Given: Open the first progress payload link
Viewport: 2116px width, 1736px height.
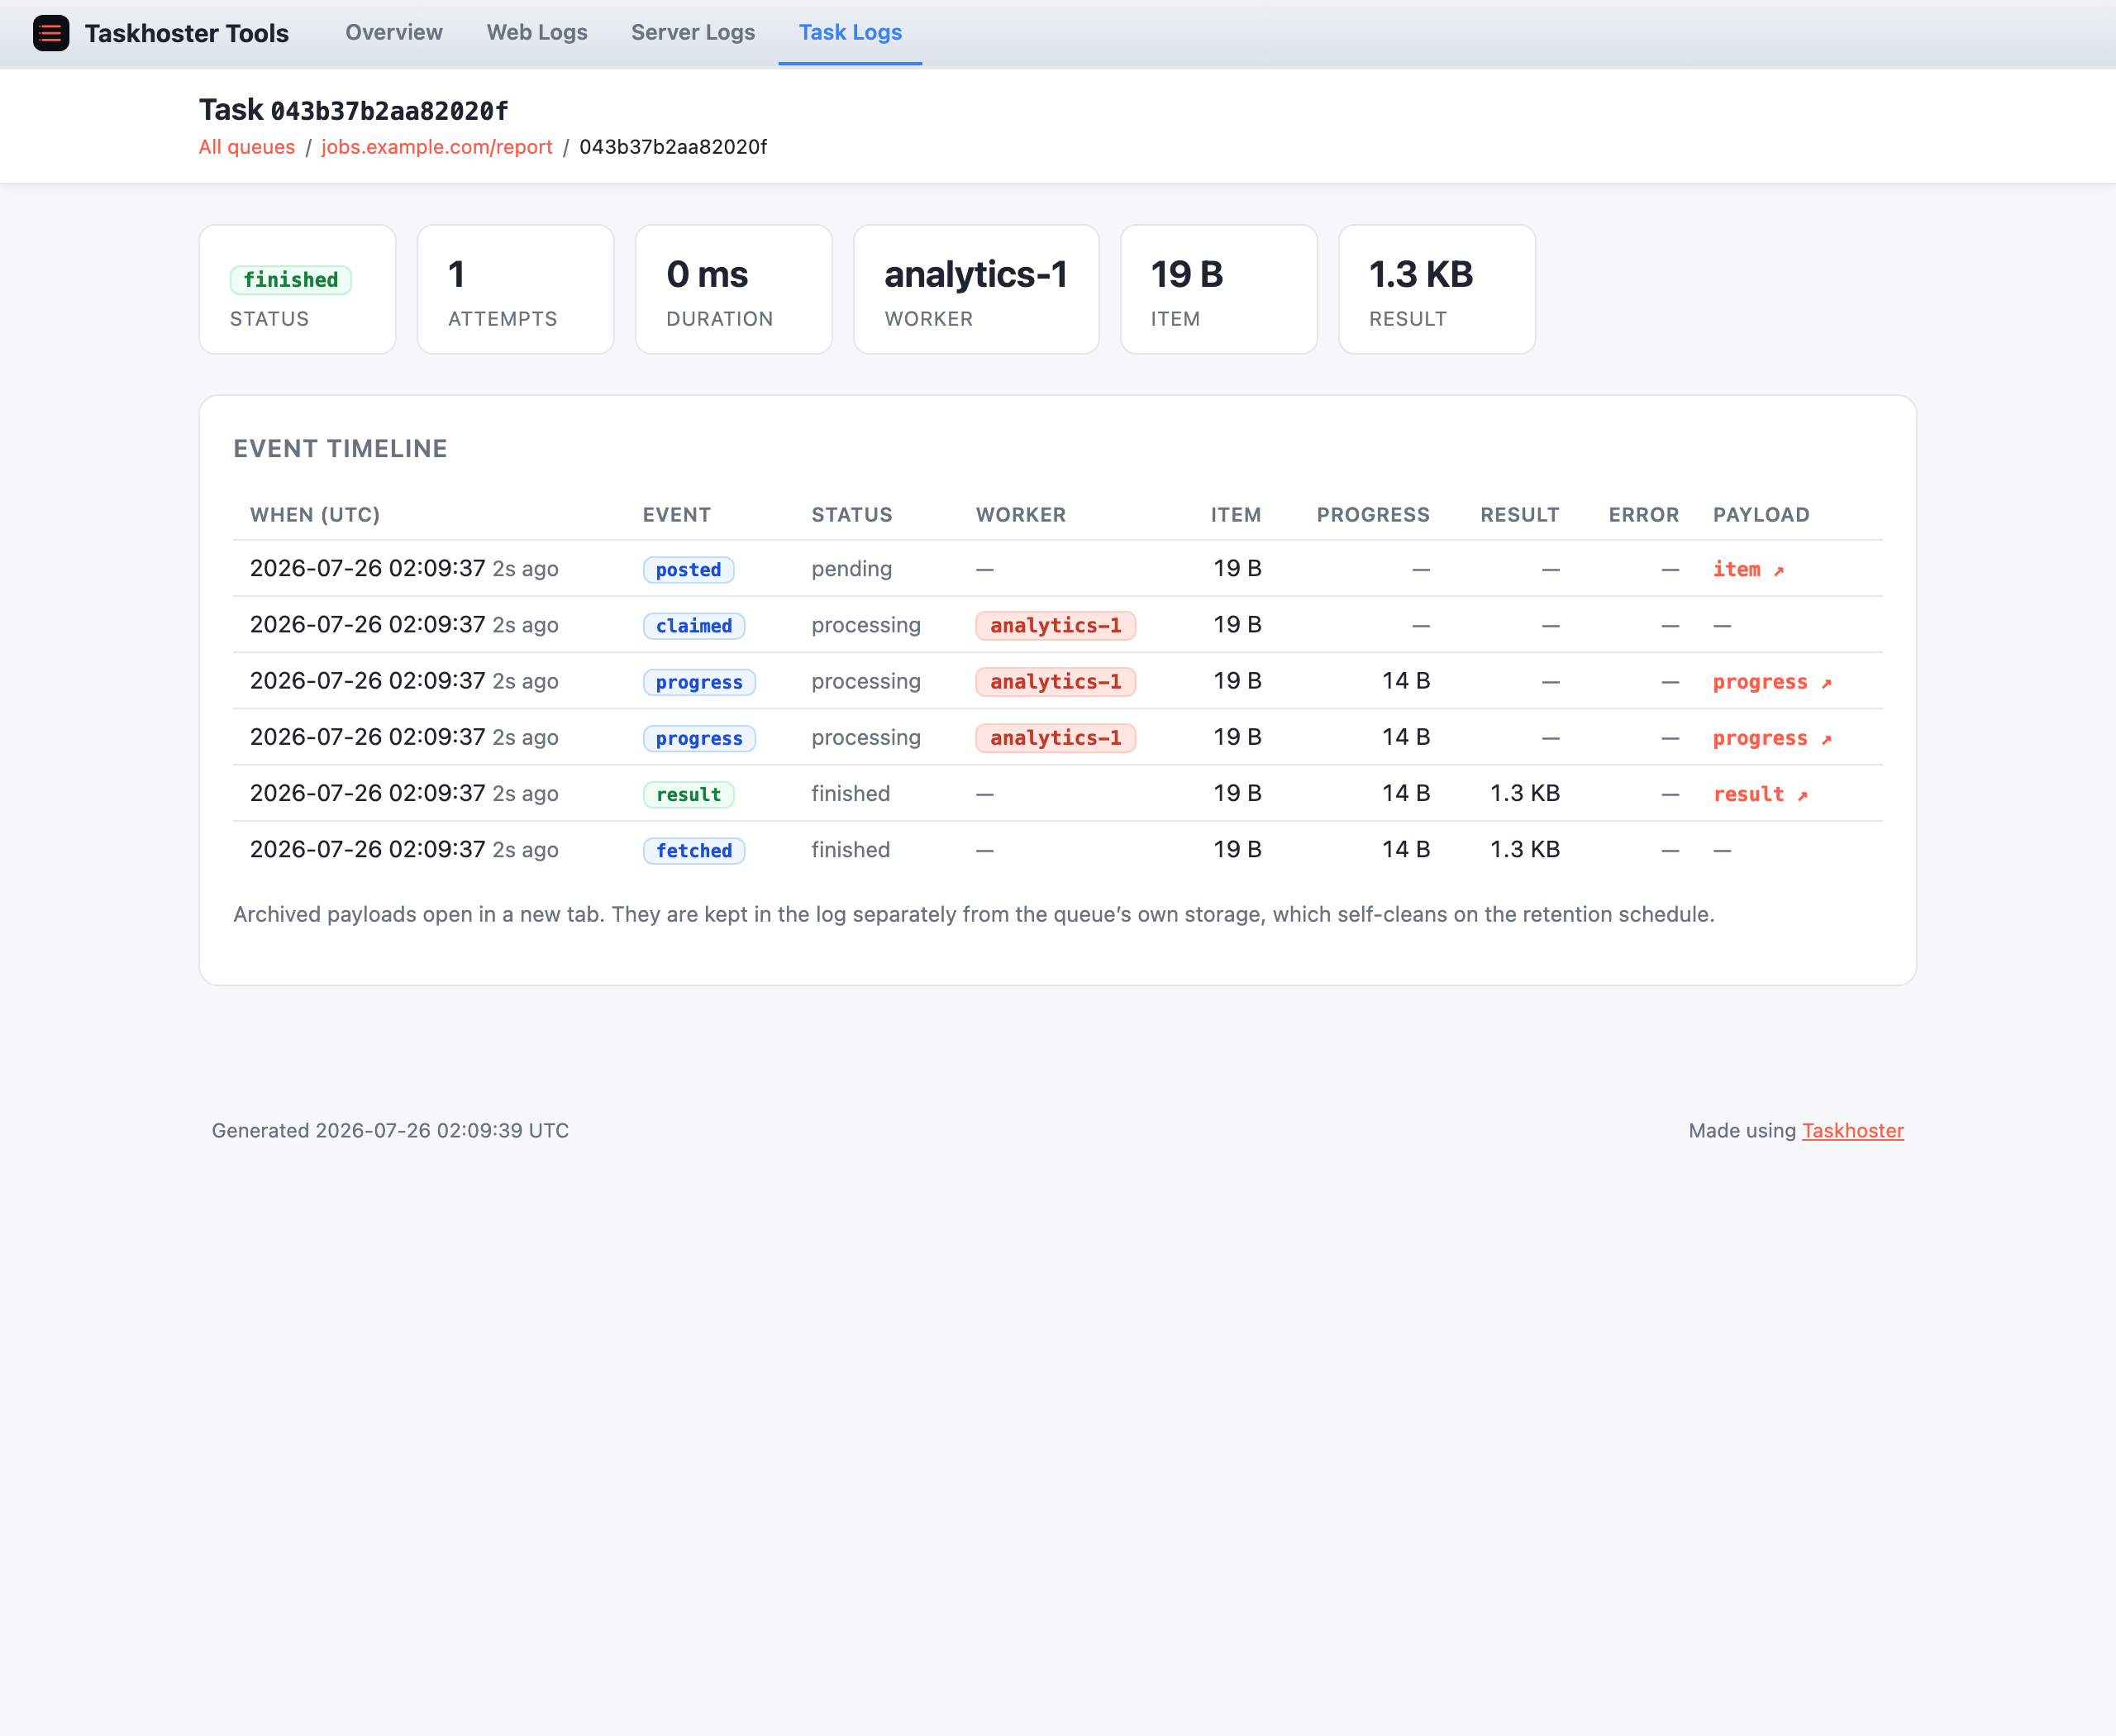Looking at the screenshot, I should (1772, 682).
